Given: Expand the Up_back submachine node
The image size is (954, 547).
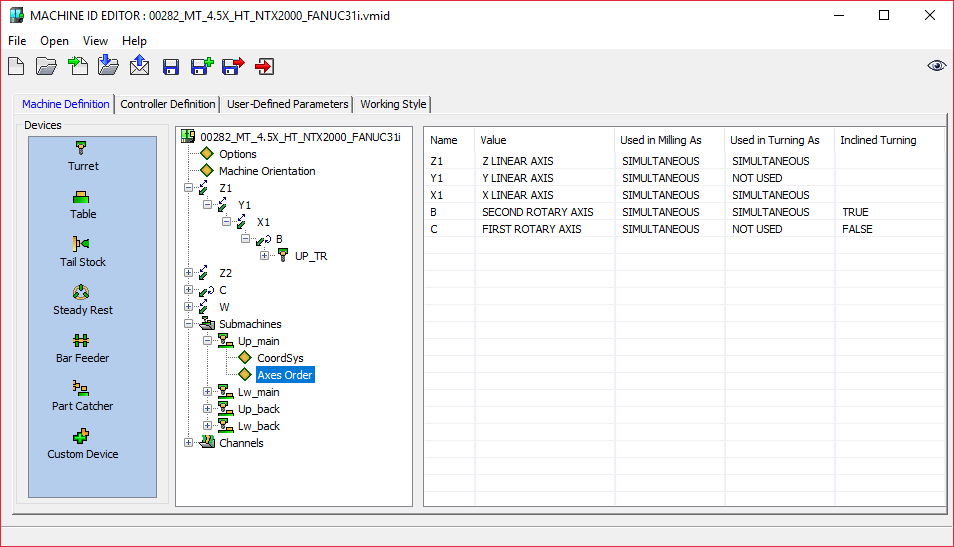Looking at the screenshot, I should coord(207,409).
